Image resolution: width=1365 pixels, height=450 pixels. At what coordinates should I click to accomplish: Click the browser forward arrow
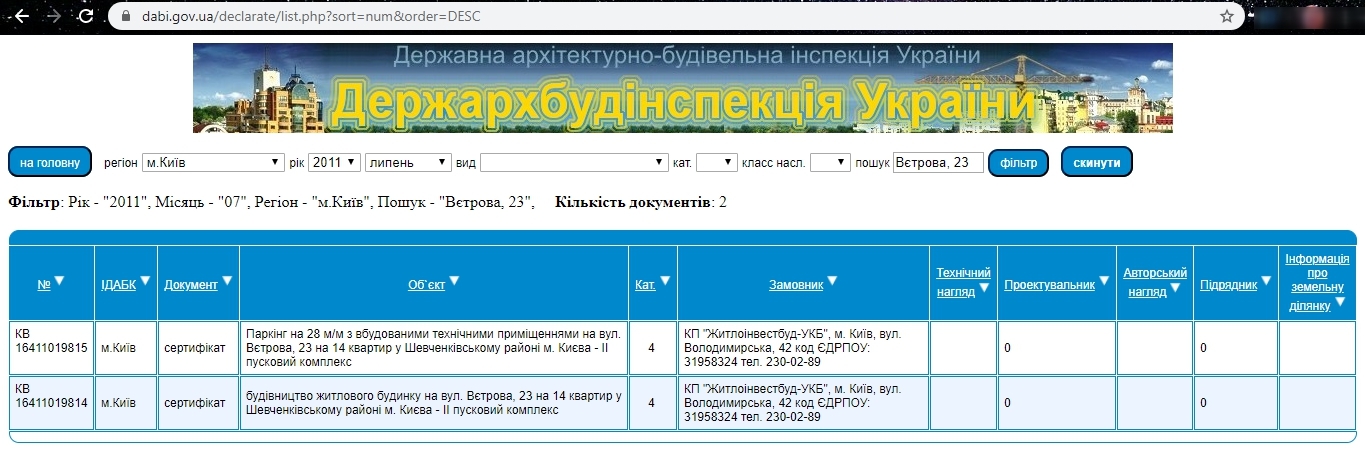pos(55,16)
